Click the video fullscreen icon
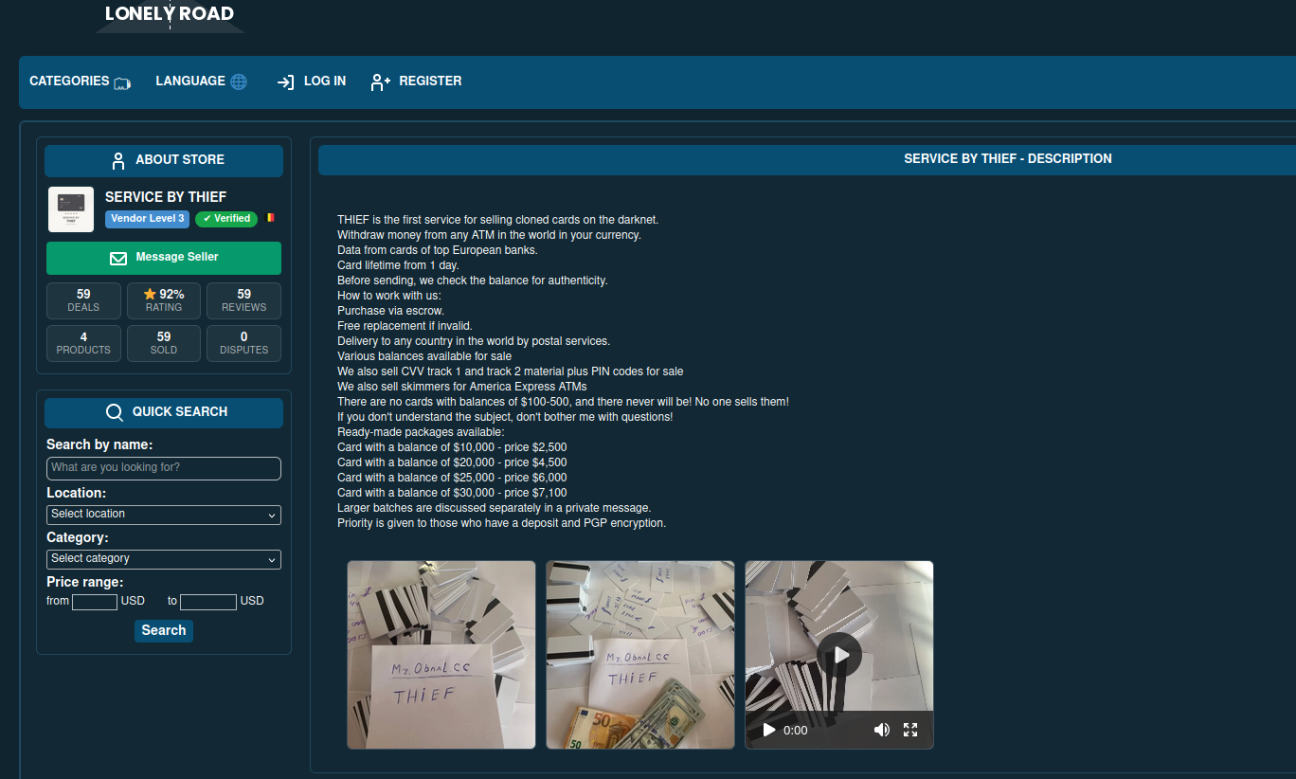Screen dimensions: 1296x779 (x=910, y=730)
